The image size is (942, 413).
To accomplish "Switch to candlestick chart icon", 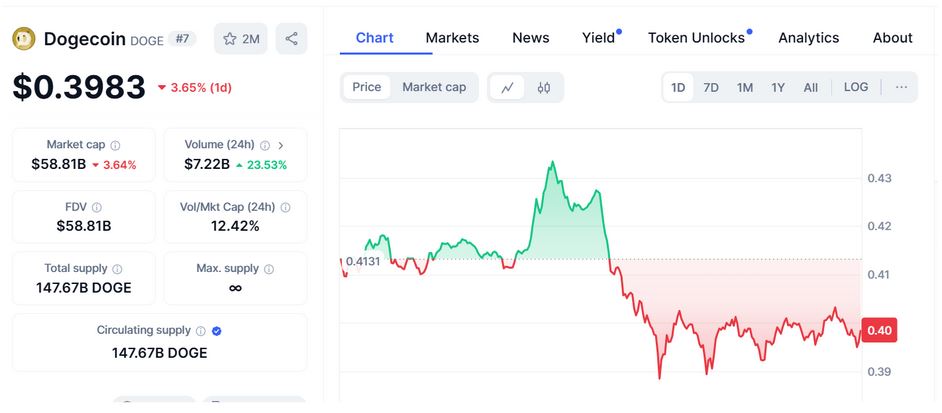I will 544,87.
